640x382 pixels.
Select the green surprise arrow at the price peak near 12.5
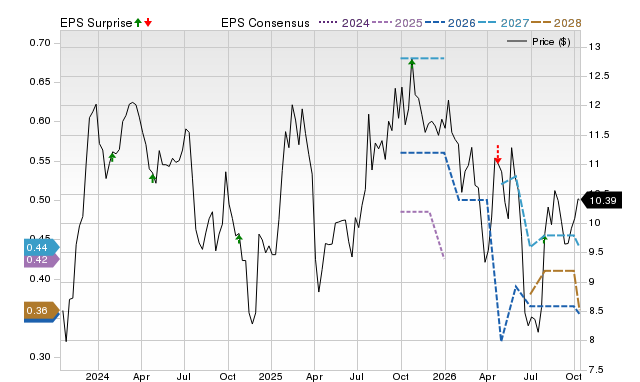coord(412,63)
